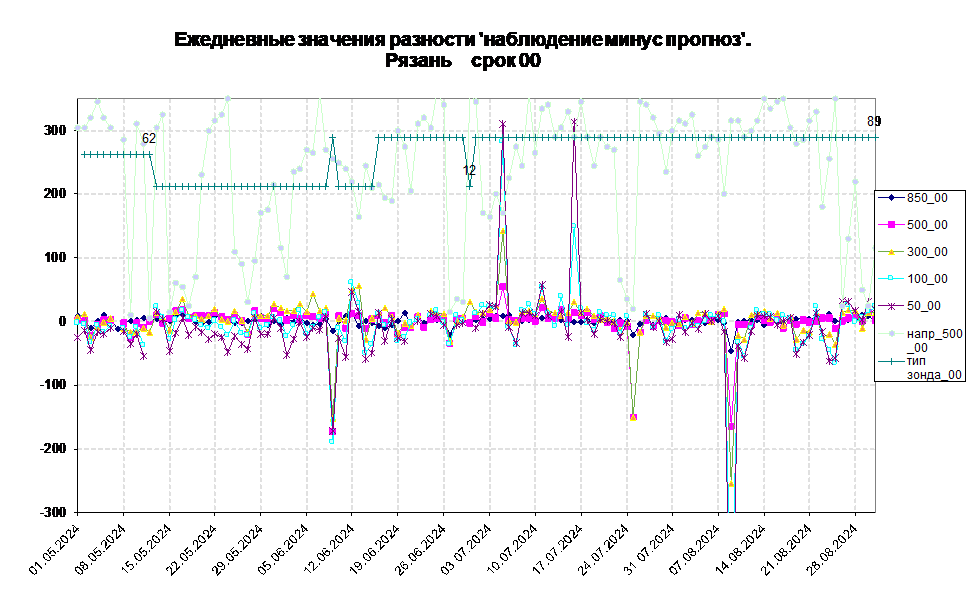Click the y-axis value -200
Screen dimensions: 976x599
52,449
